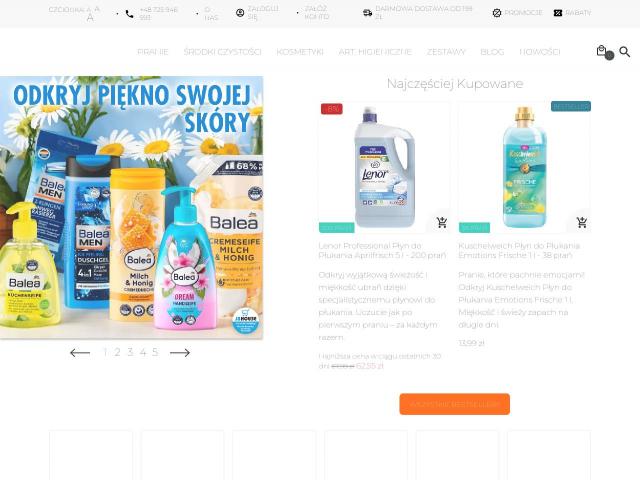
Task: Increase font size with largest A
Action: [x=90, y=18]
